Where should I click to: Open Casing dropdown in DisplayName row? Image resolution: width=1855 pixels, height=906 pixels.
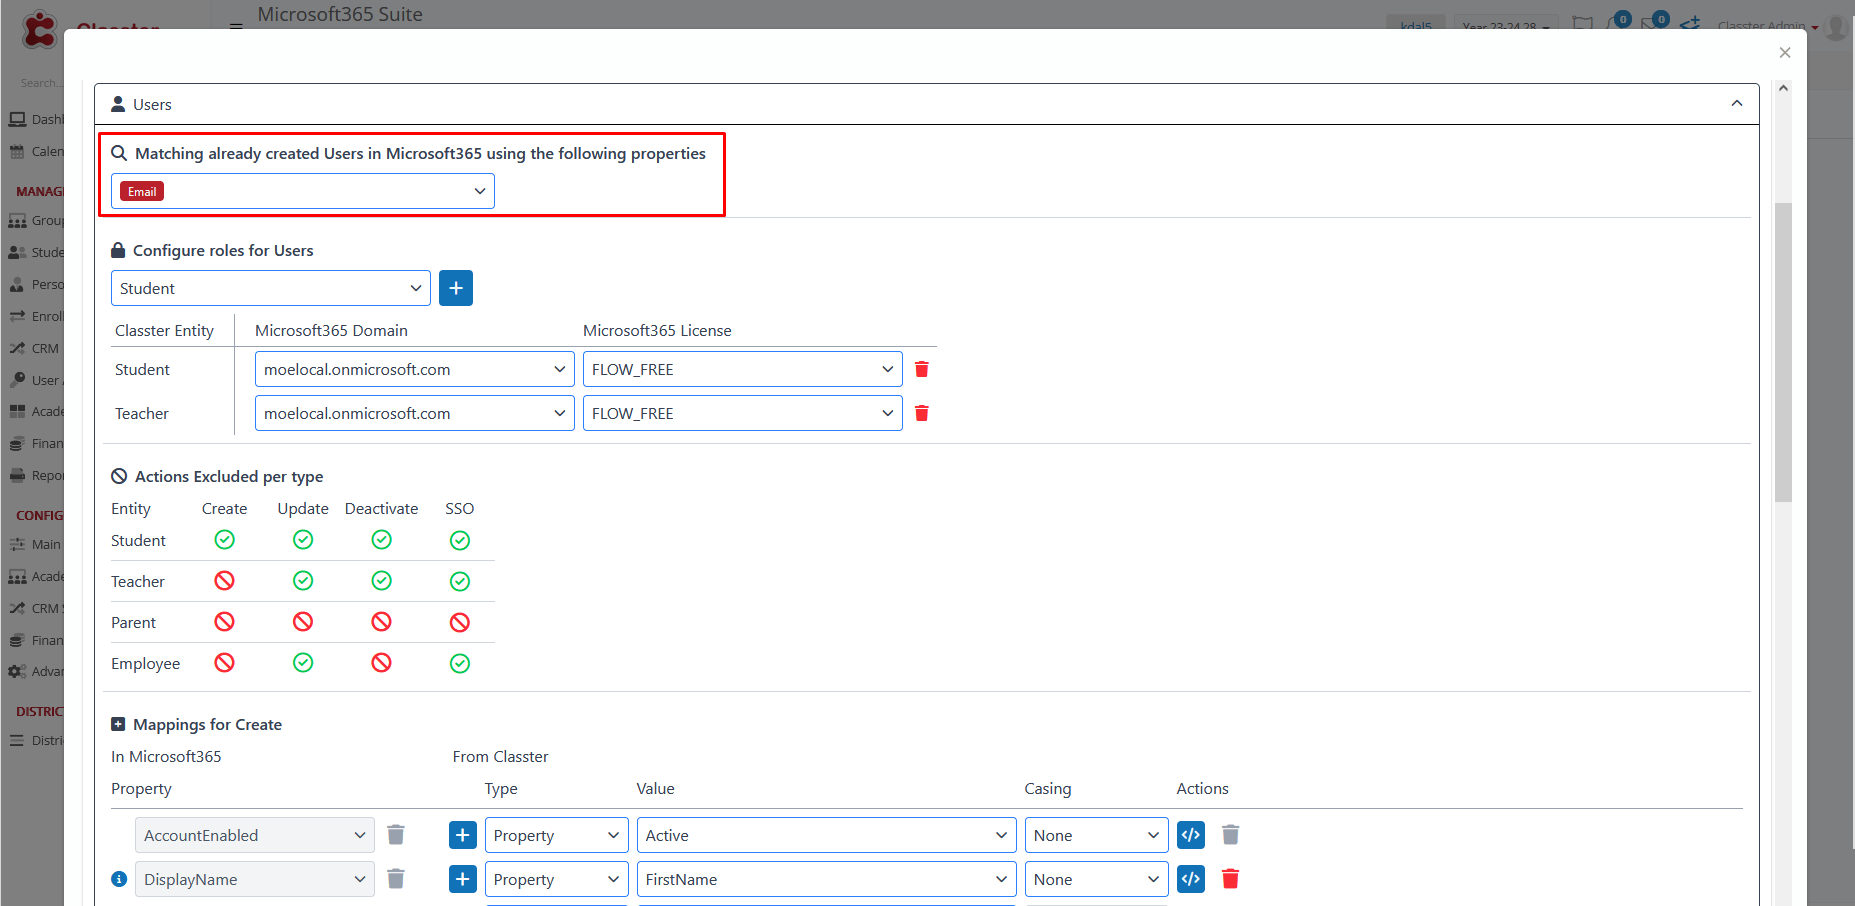(1097, 879)
